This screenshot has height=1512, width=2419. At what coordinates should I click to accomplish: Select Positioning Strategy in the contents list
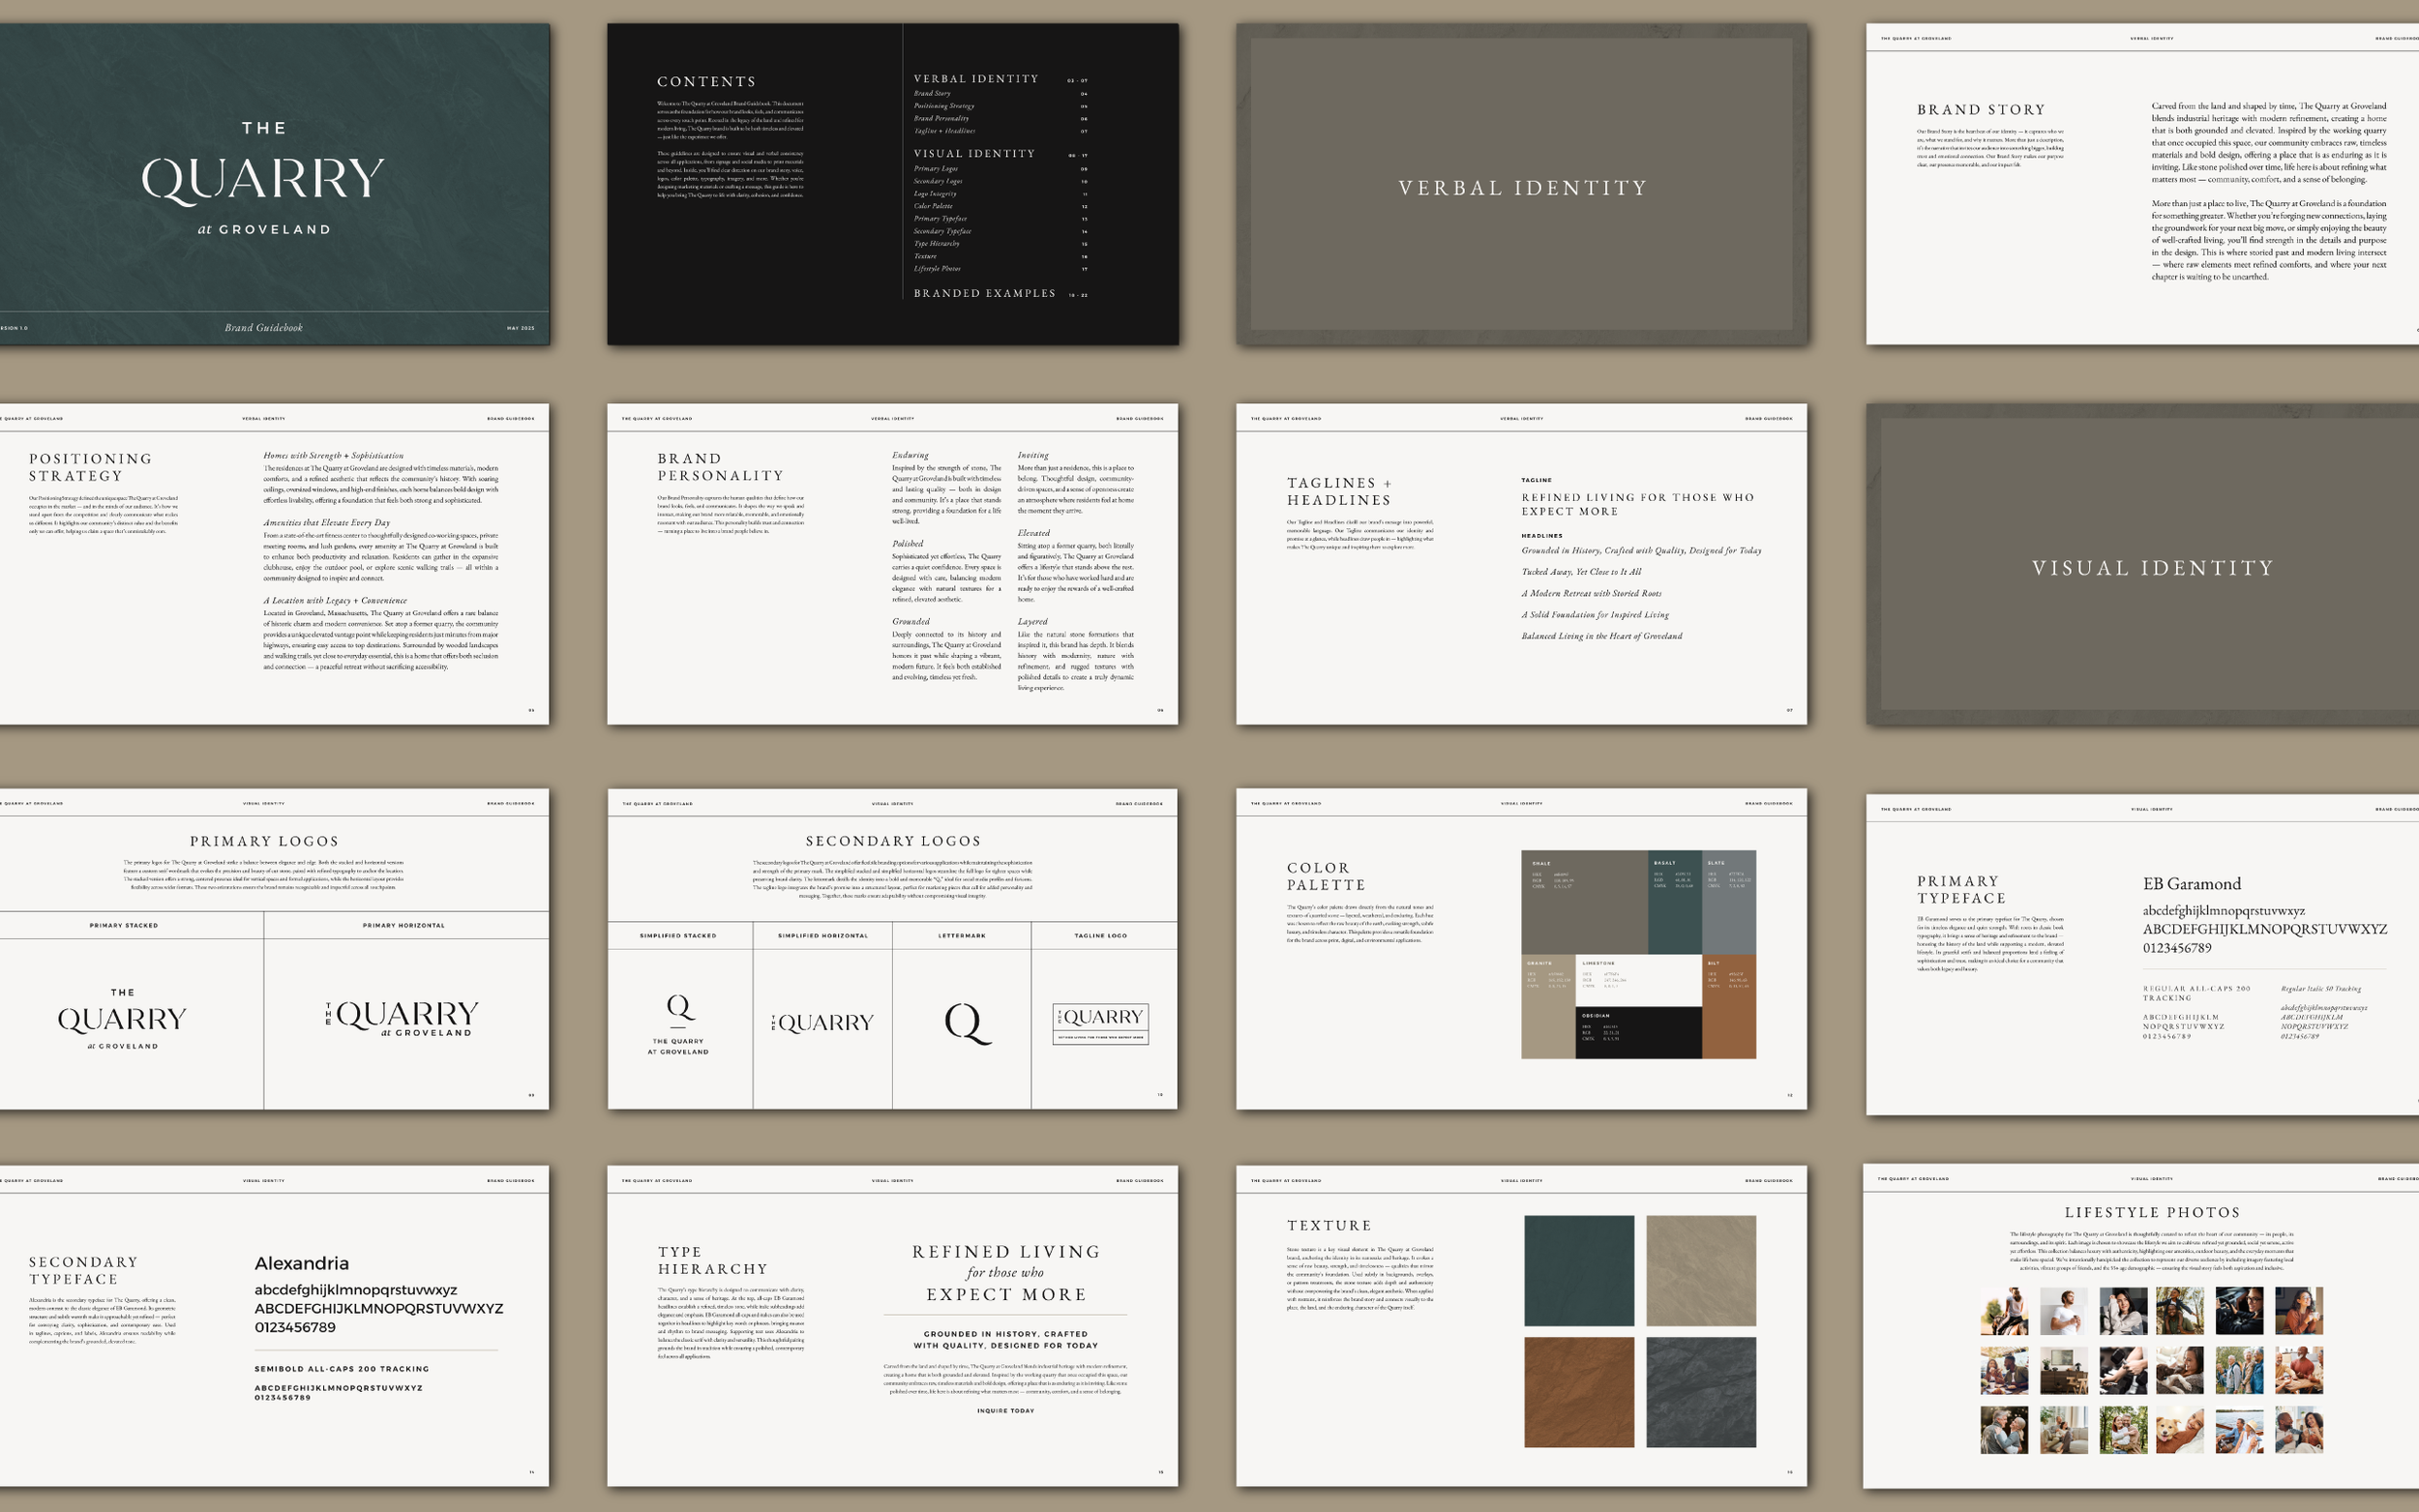944,106
